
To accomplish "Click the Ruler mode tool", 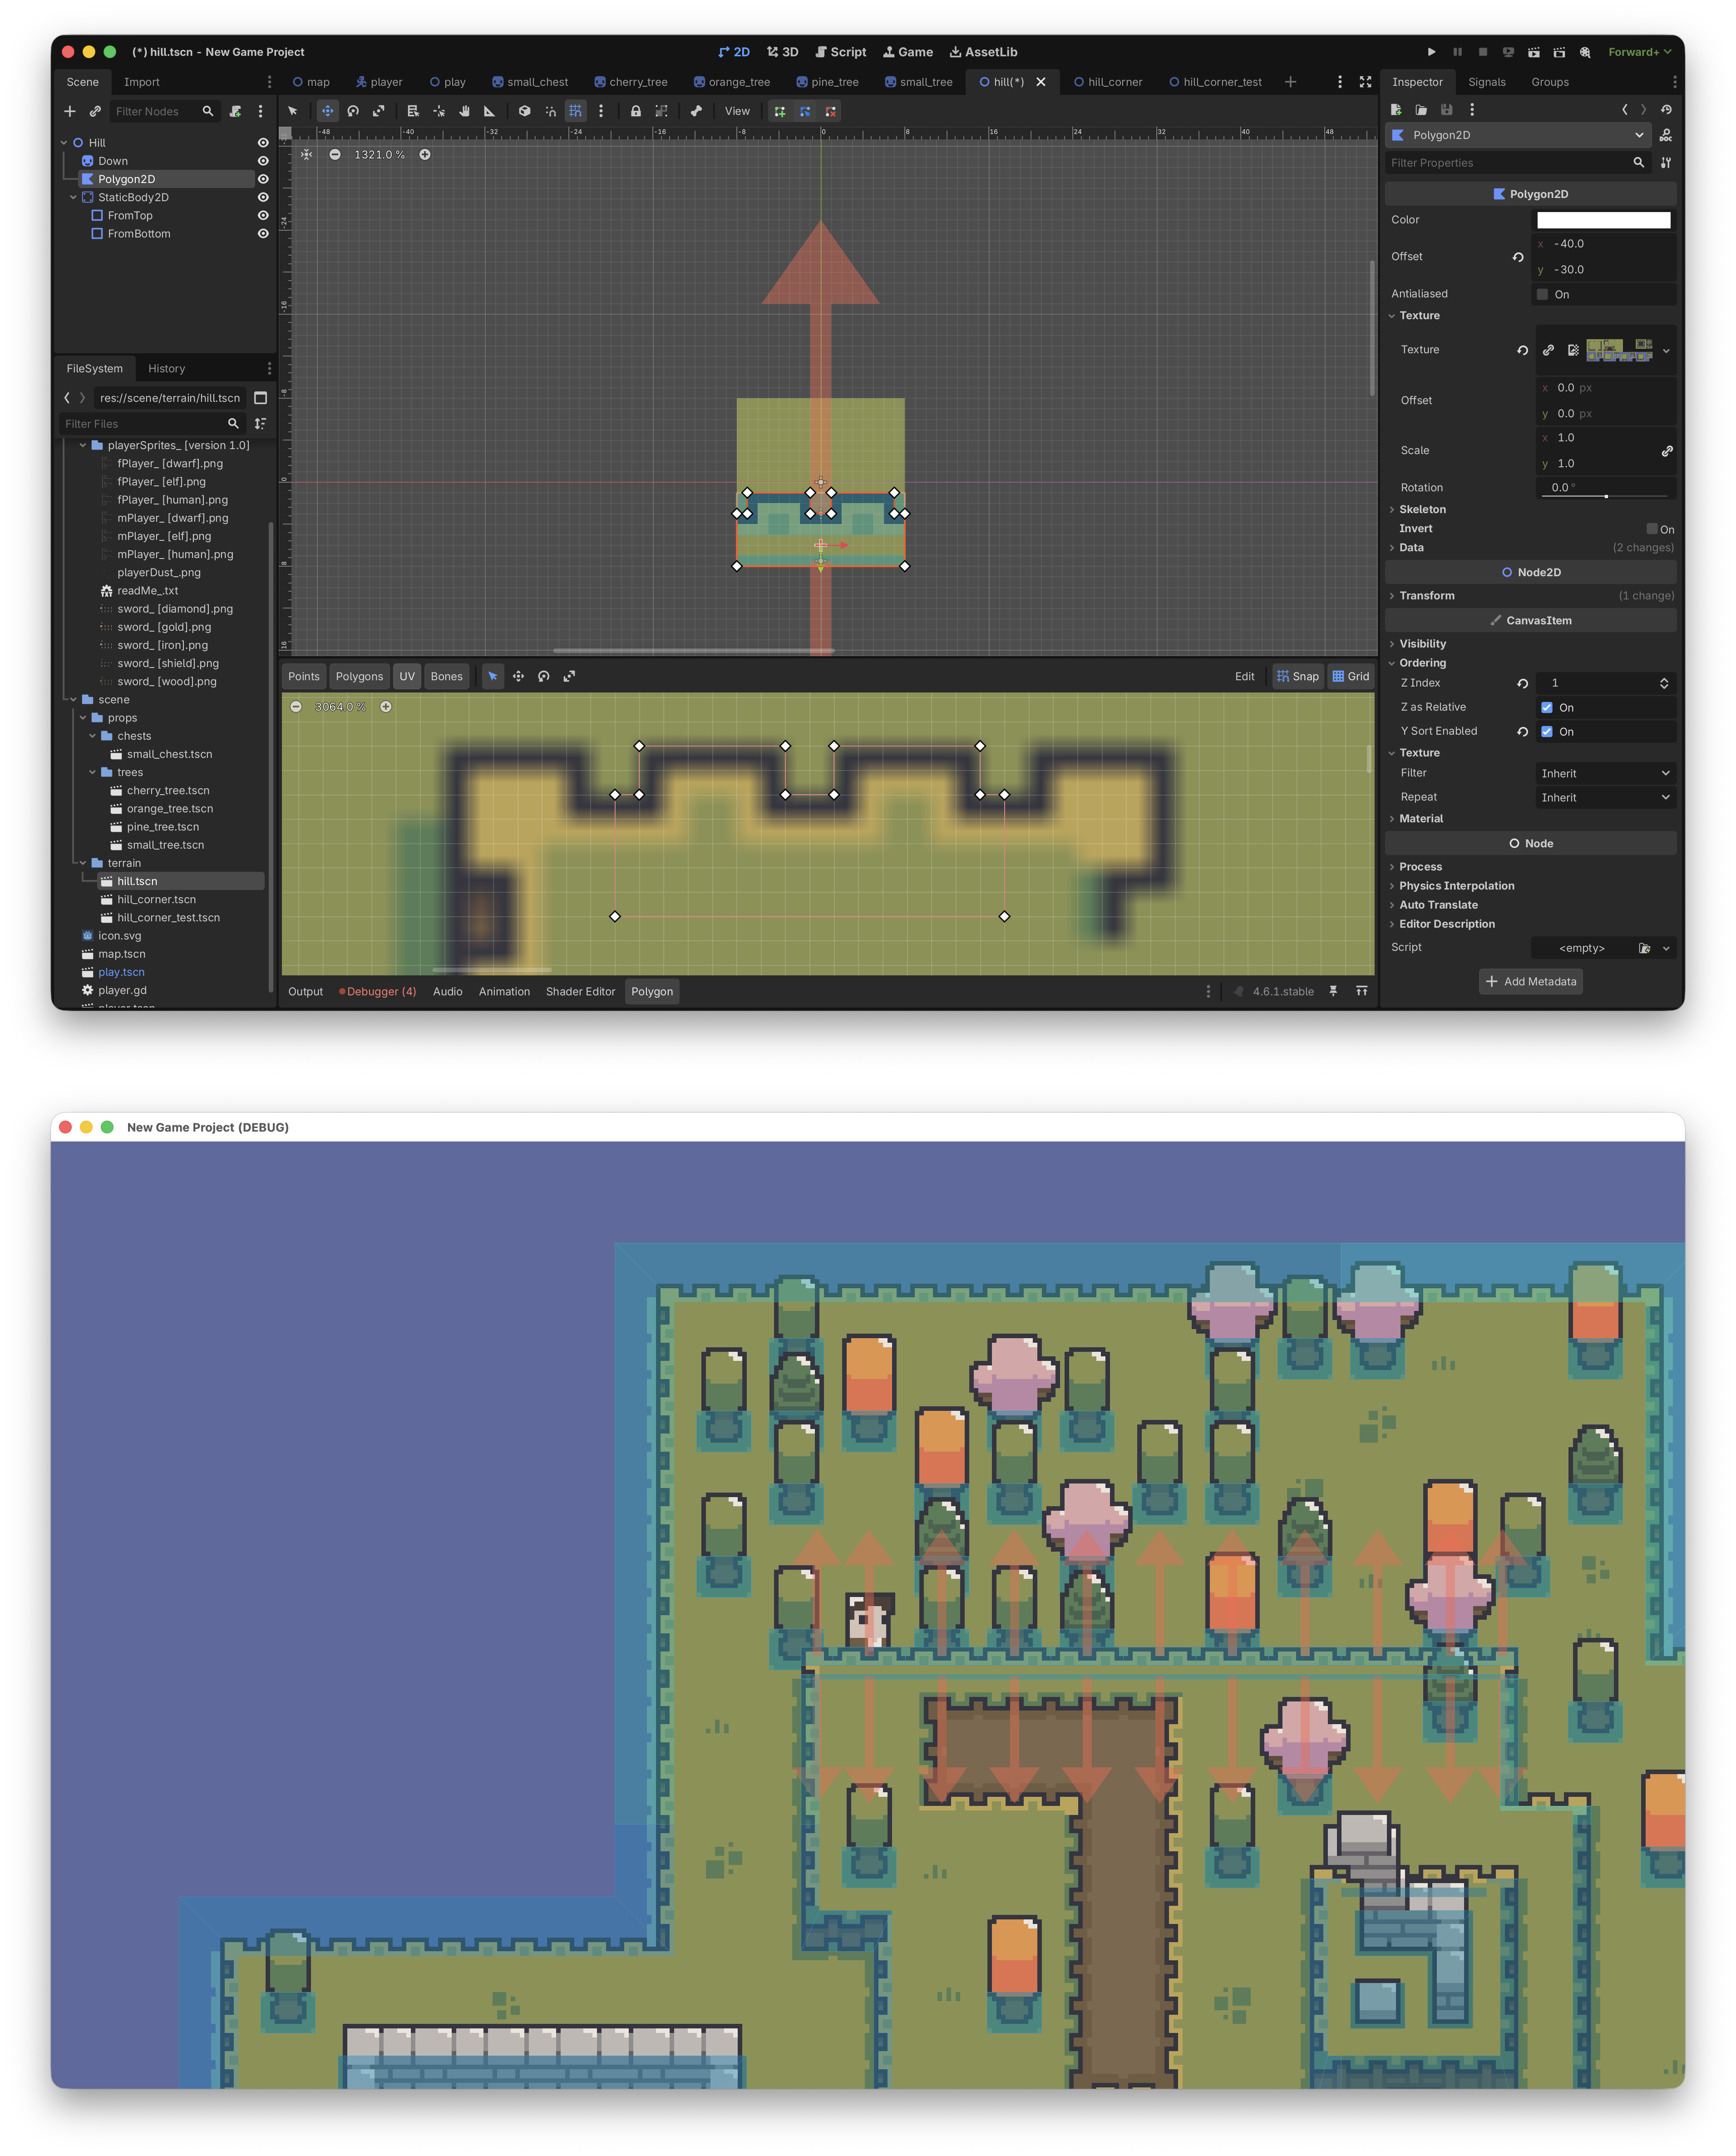I will click(x=489, y=111).
